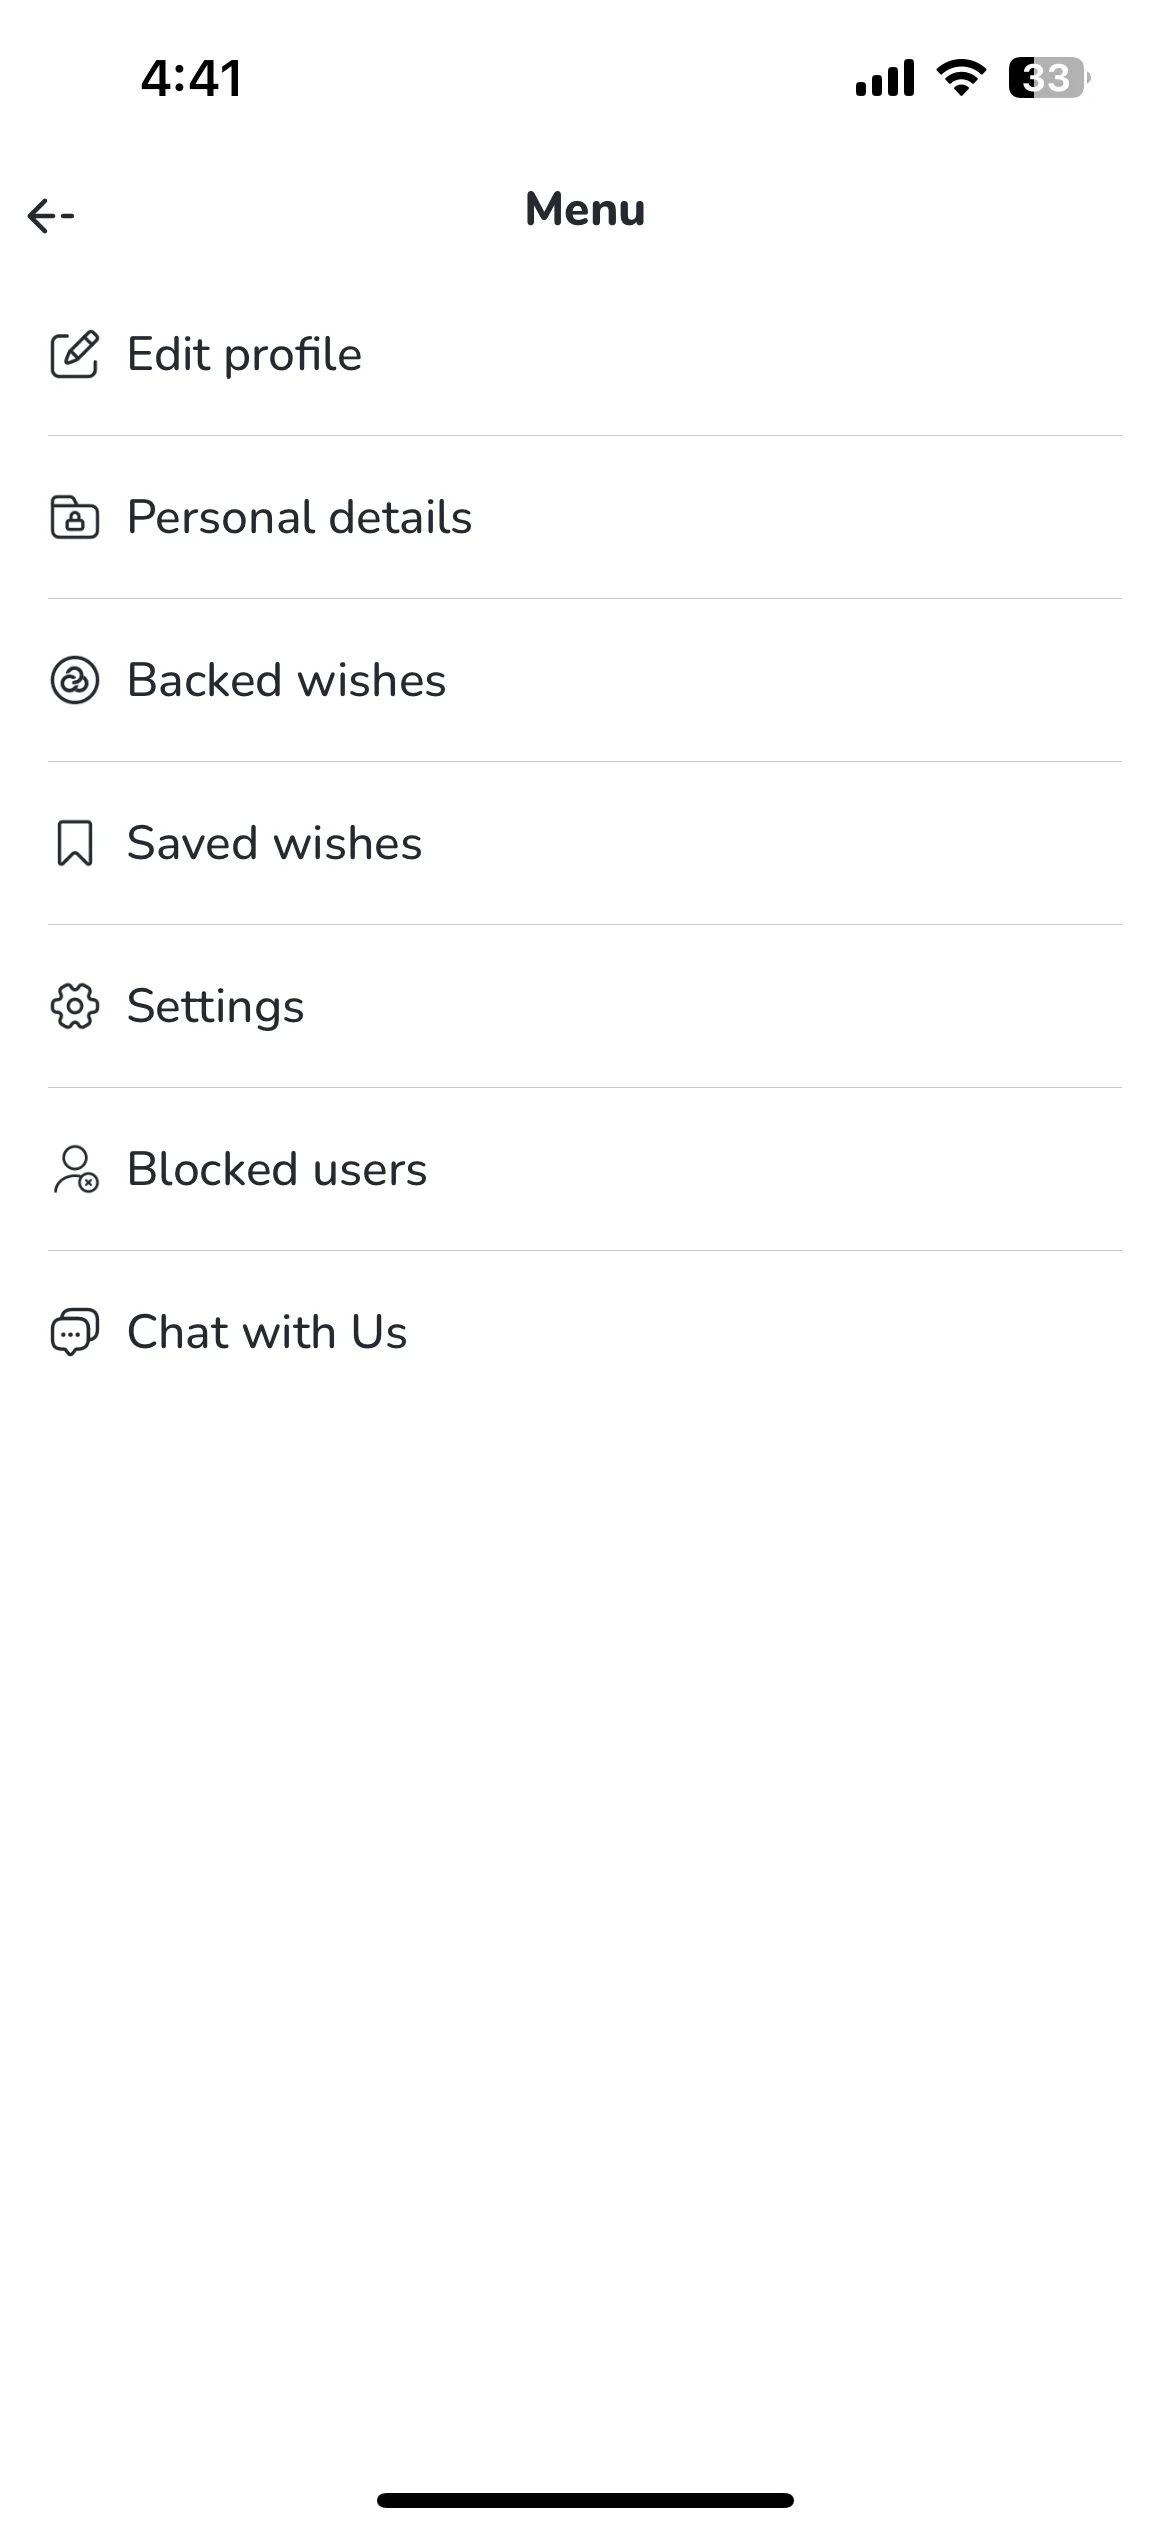Screen dimensions: 1170x2532
Task: Tap the clock showing 4:41
Action: (x=191, y=78)
